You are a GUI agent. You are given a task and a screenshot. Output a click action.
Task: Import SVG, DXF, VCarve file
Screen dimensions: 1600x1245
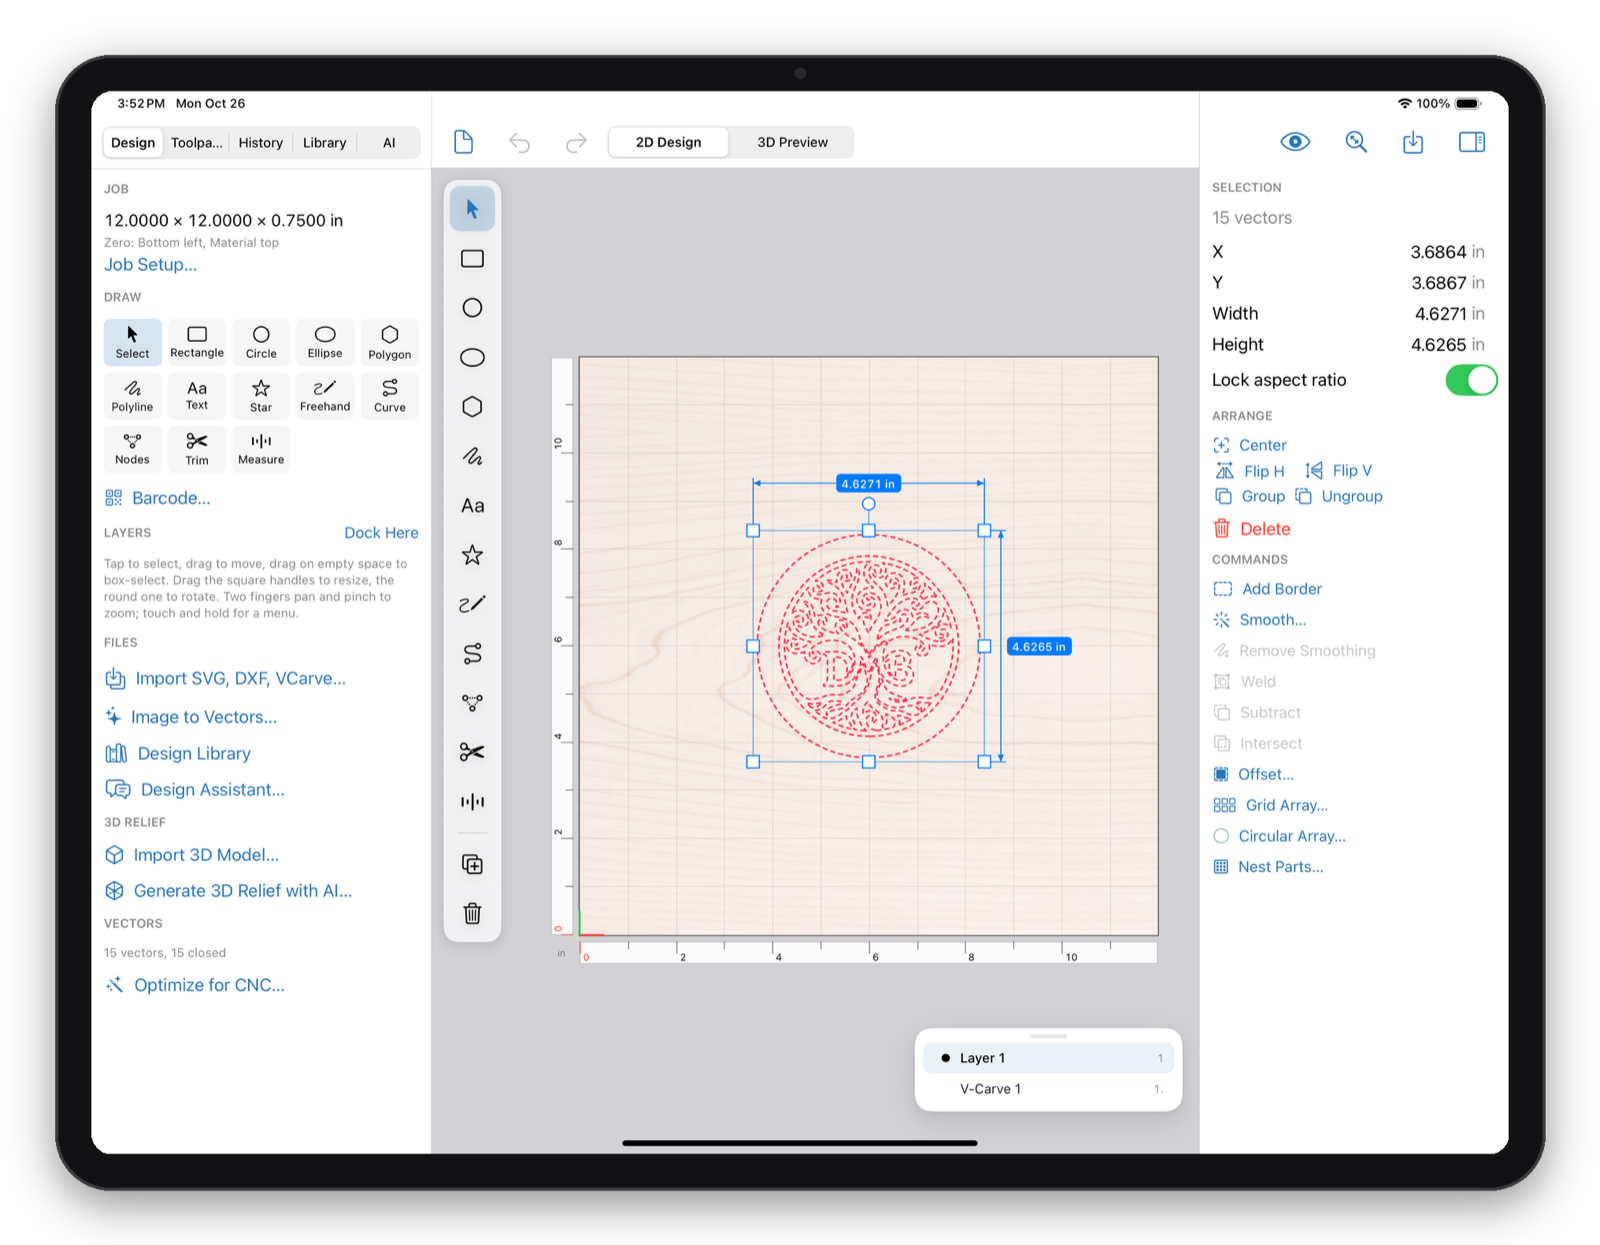tap(226, 679)
